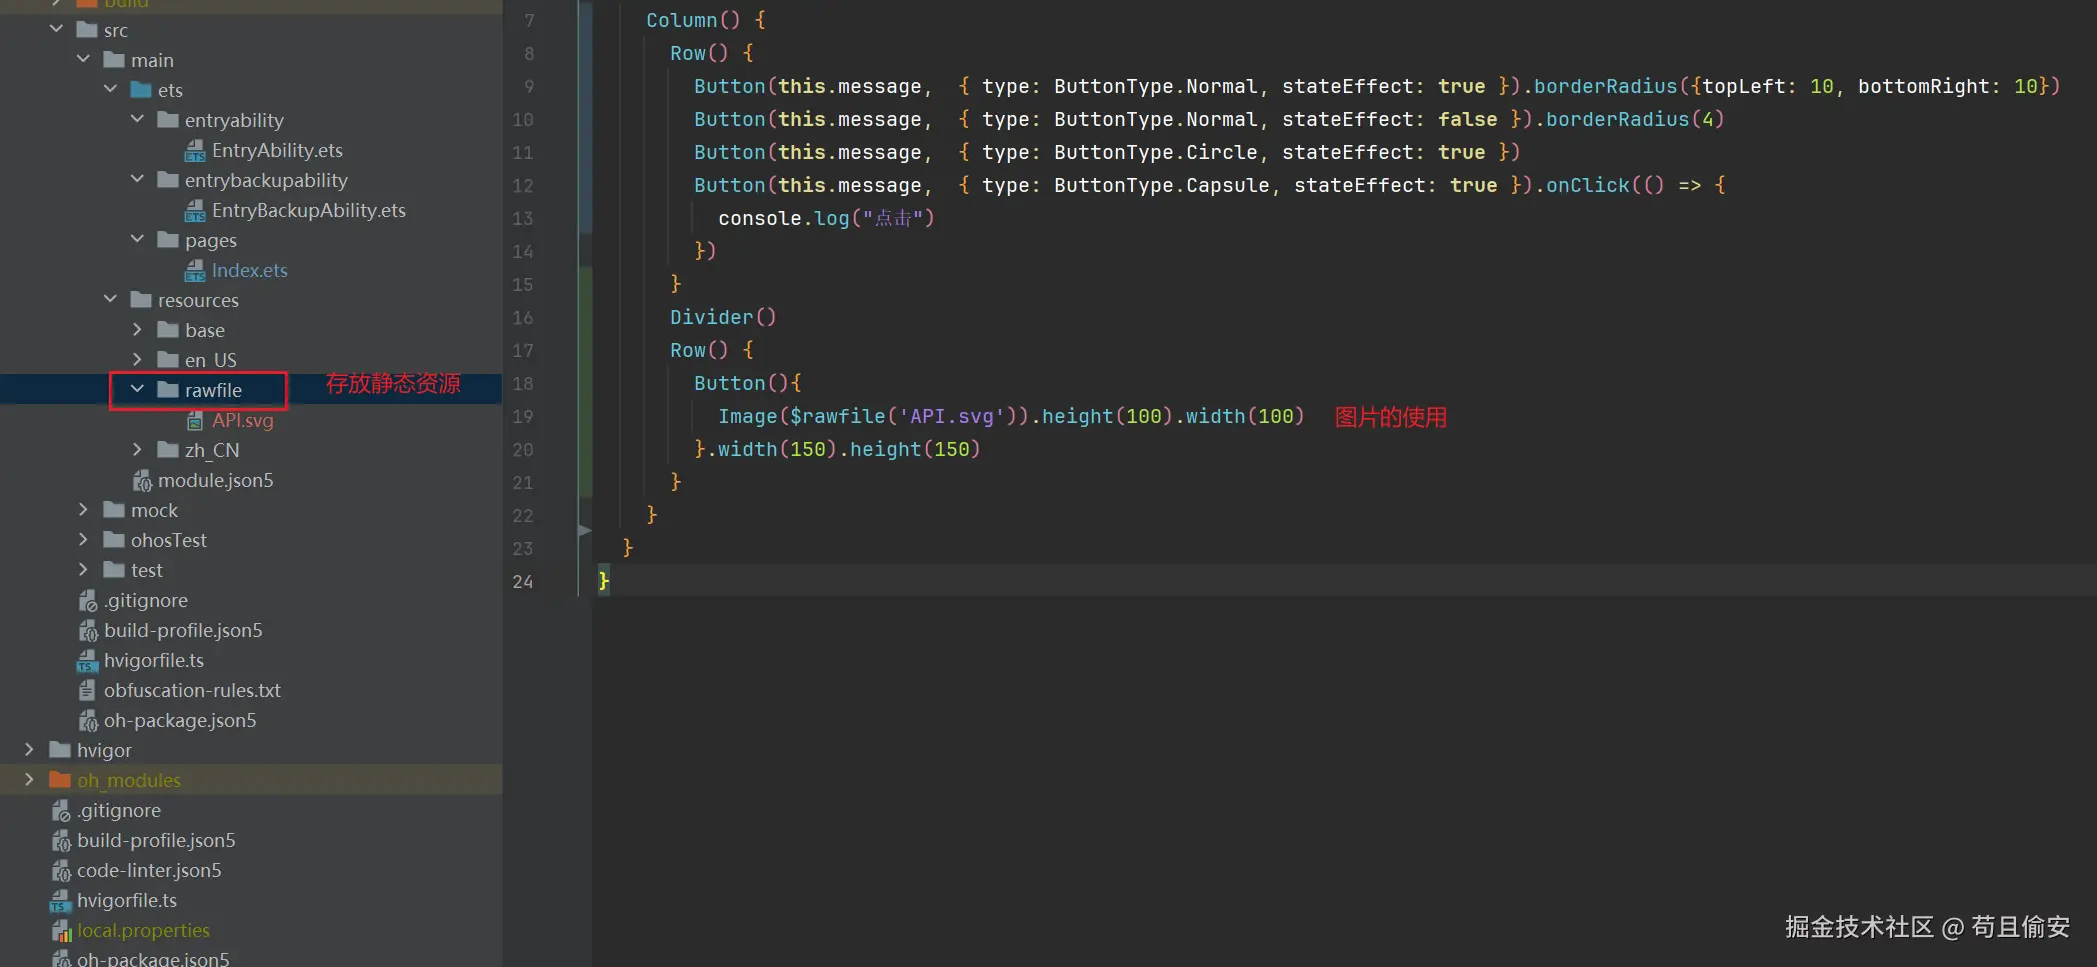
Task: Click the code-linter.json5 file icon
Action: point(61,871)
